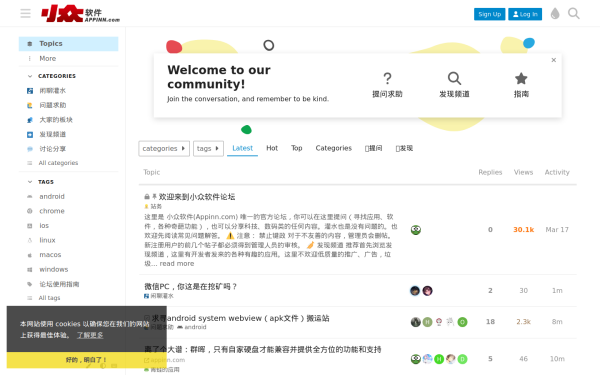Click the chrome tag icon in sidebar
This screenshot has height=375, width=600.
point(30,211)
